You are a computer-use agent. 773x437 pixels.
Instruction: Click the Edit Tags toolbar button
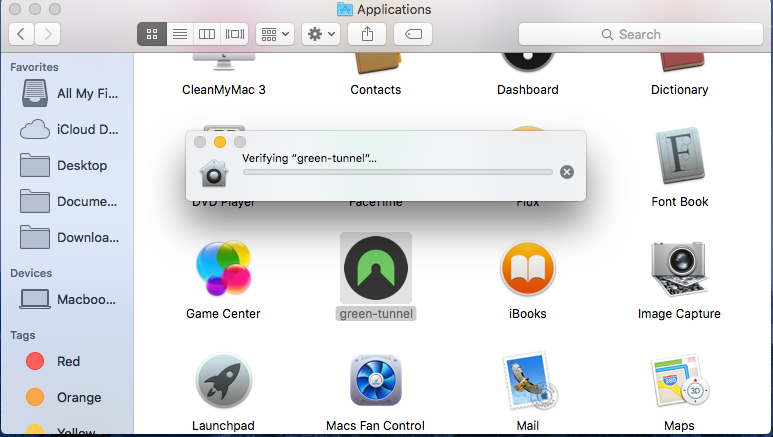click(413, 34)
